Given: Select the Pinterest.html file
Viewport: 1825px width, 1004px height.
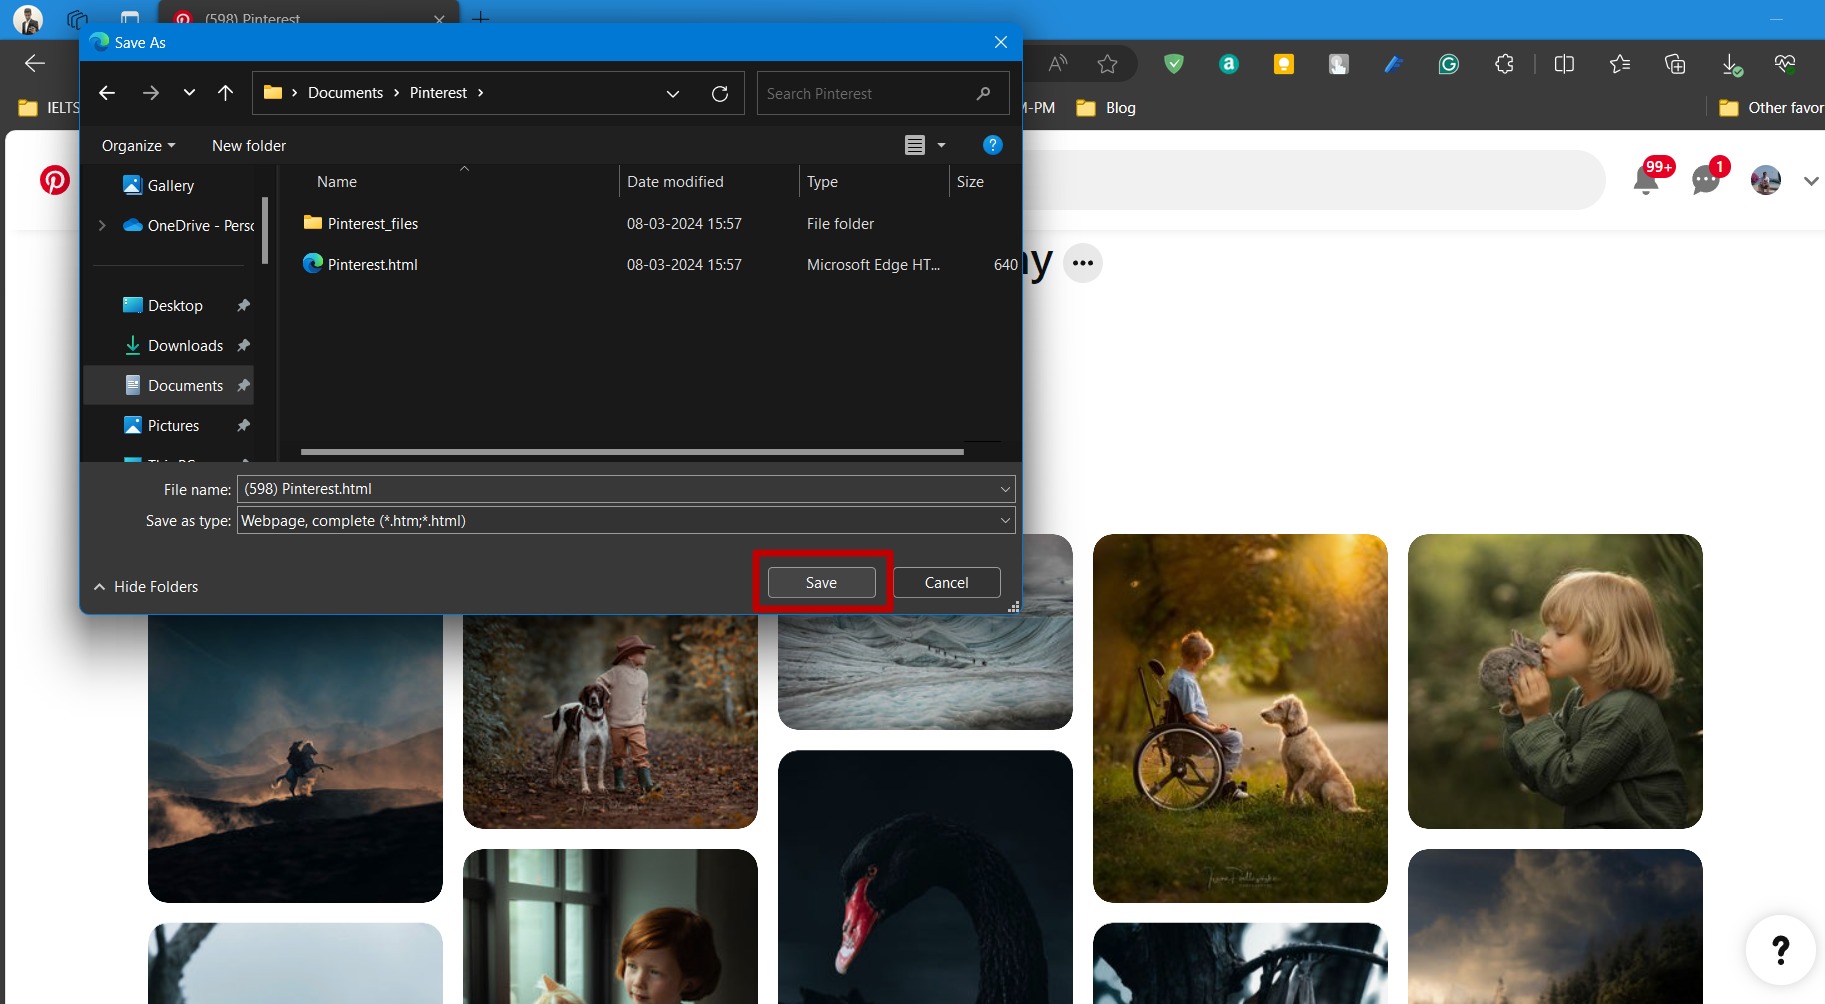Looking at the screenshot, I should pos(372,265).
